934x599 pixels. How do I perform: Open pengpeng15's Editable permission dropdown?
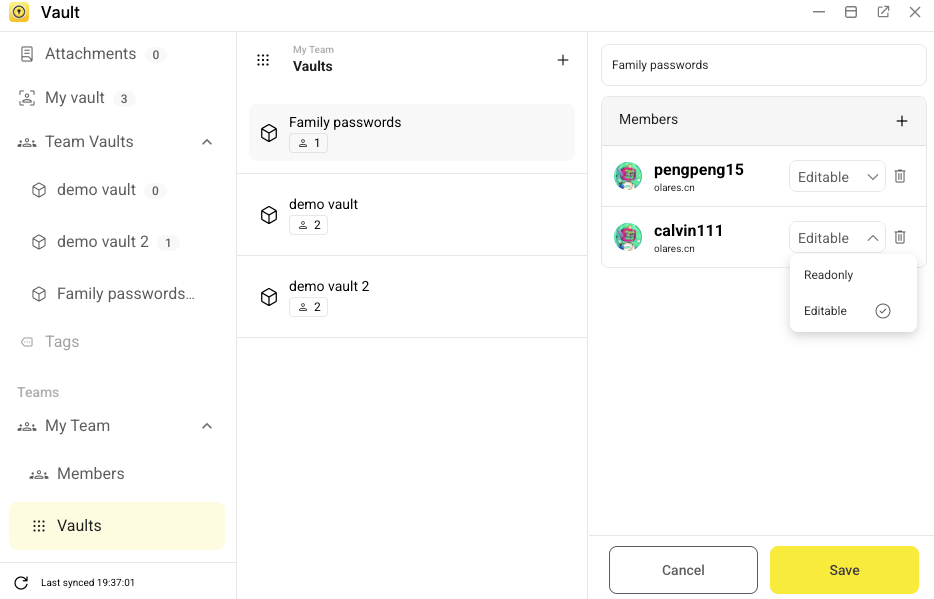pyautogui.click(x=837, y=177)
